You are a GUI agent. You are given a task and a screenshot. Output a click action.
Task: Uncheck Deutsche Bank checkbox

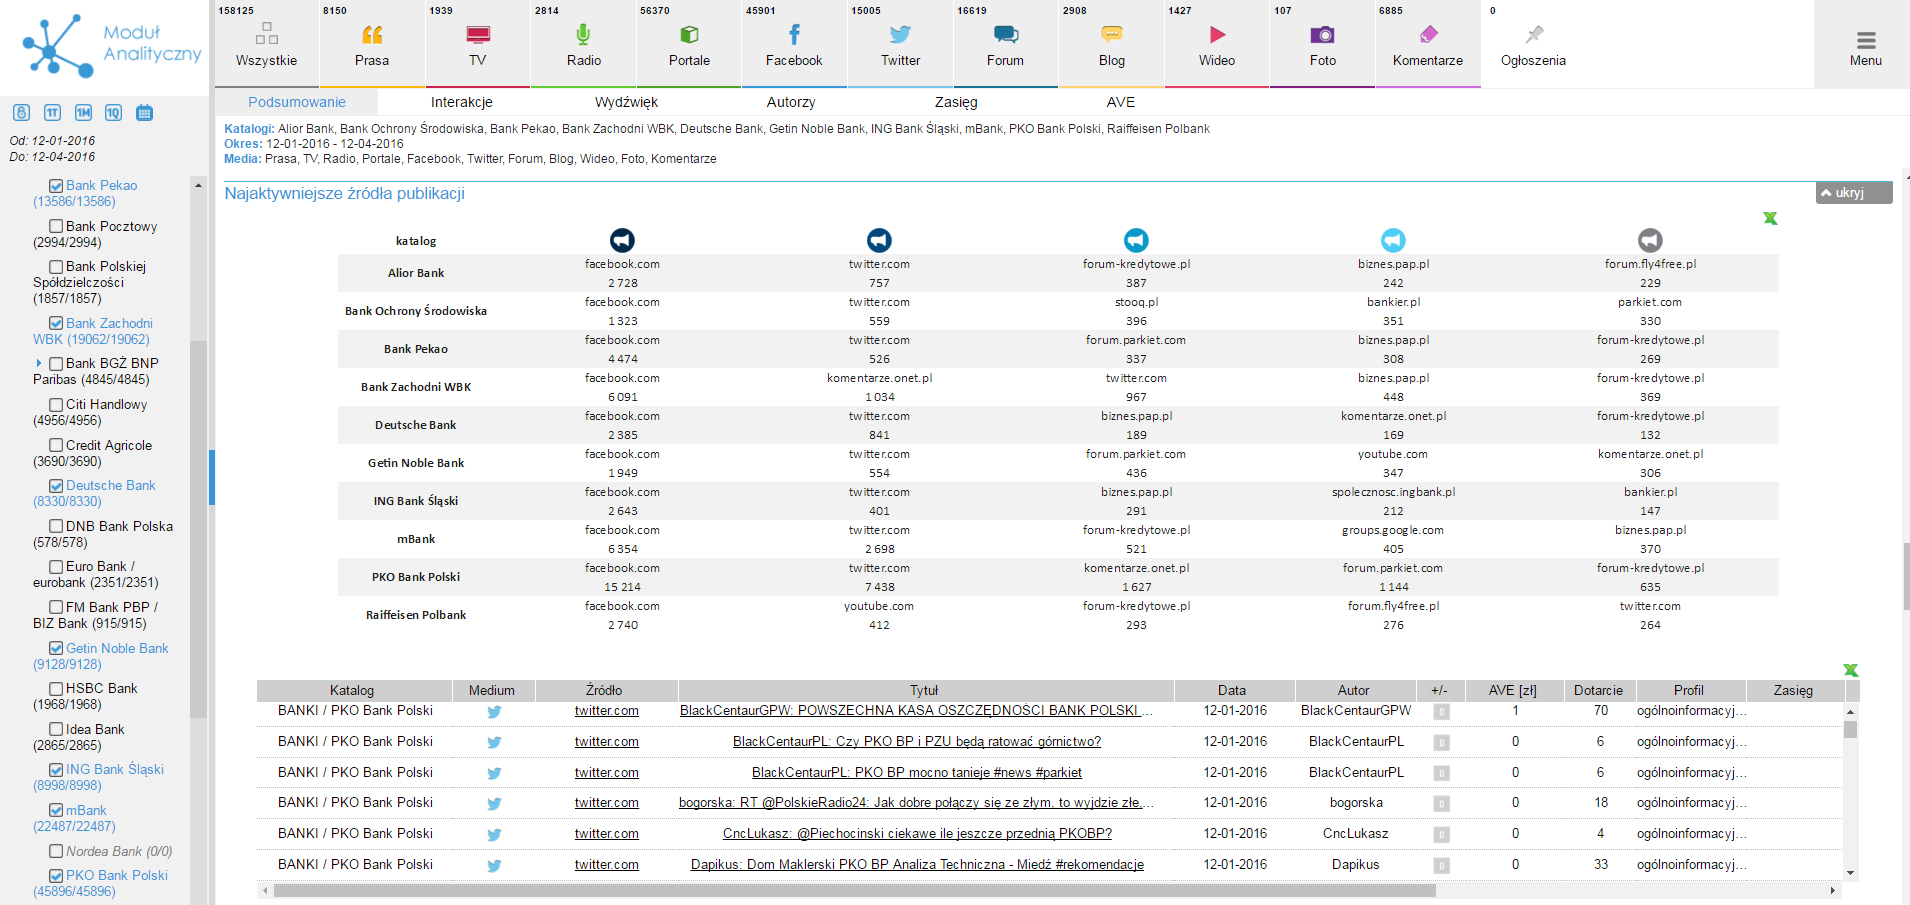[x=56, y=486]
